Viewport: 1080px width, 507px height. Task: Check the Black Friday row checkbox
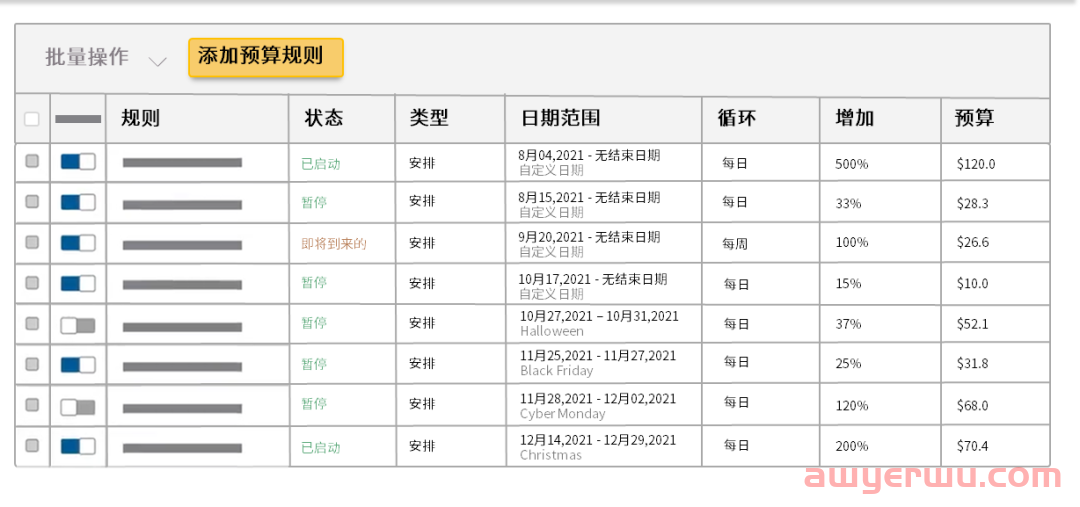(32, 364)
